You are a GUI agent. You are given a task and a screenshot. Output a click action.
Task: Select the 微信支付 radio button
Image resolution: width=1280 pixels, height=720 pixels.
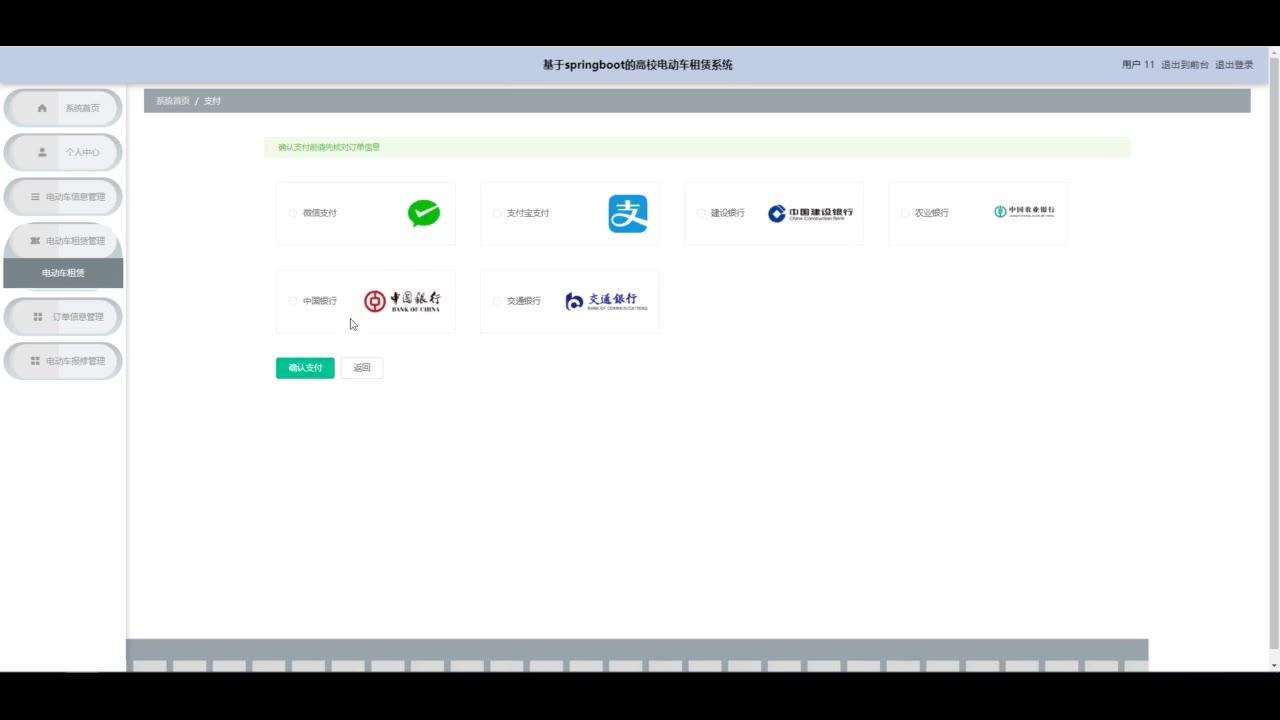point(293,213)
